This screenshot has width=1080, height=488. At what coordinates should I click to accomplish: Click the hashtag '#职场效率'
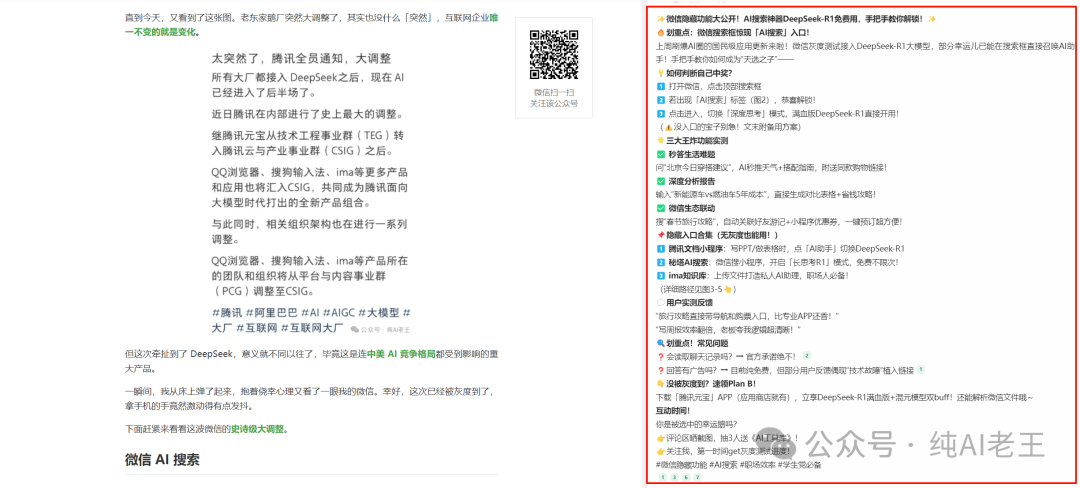[x=758, y=465]
